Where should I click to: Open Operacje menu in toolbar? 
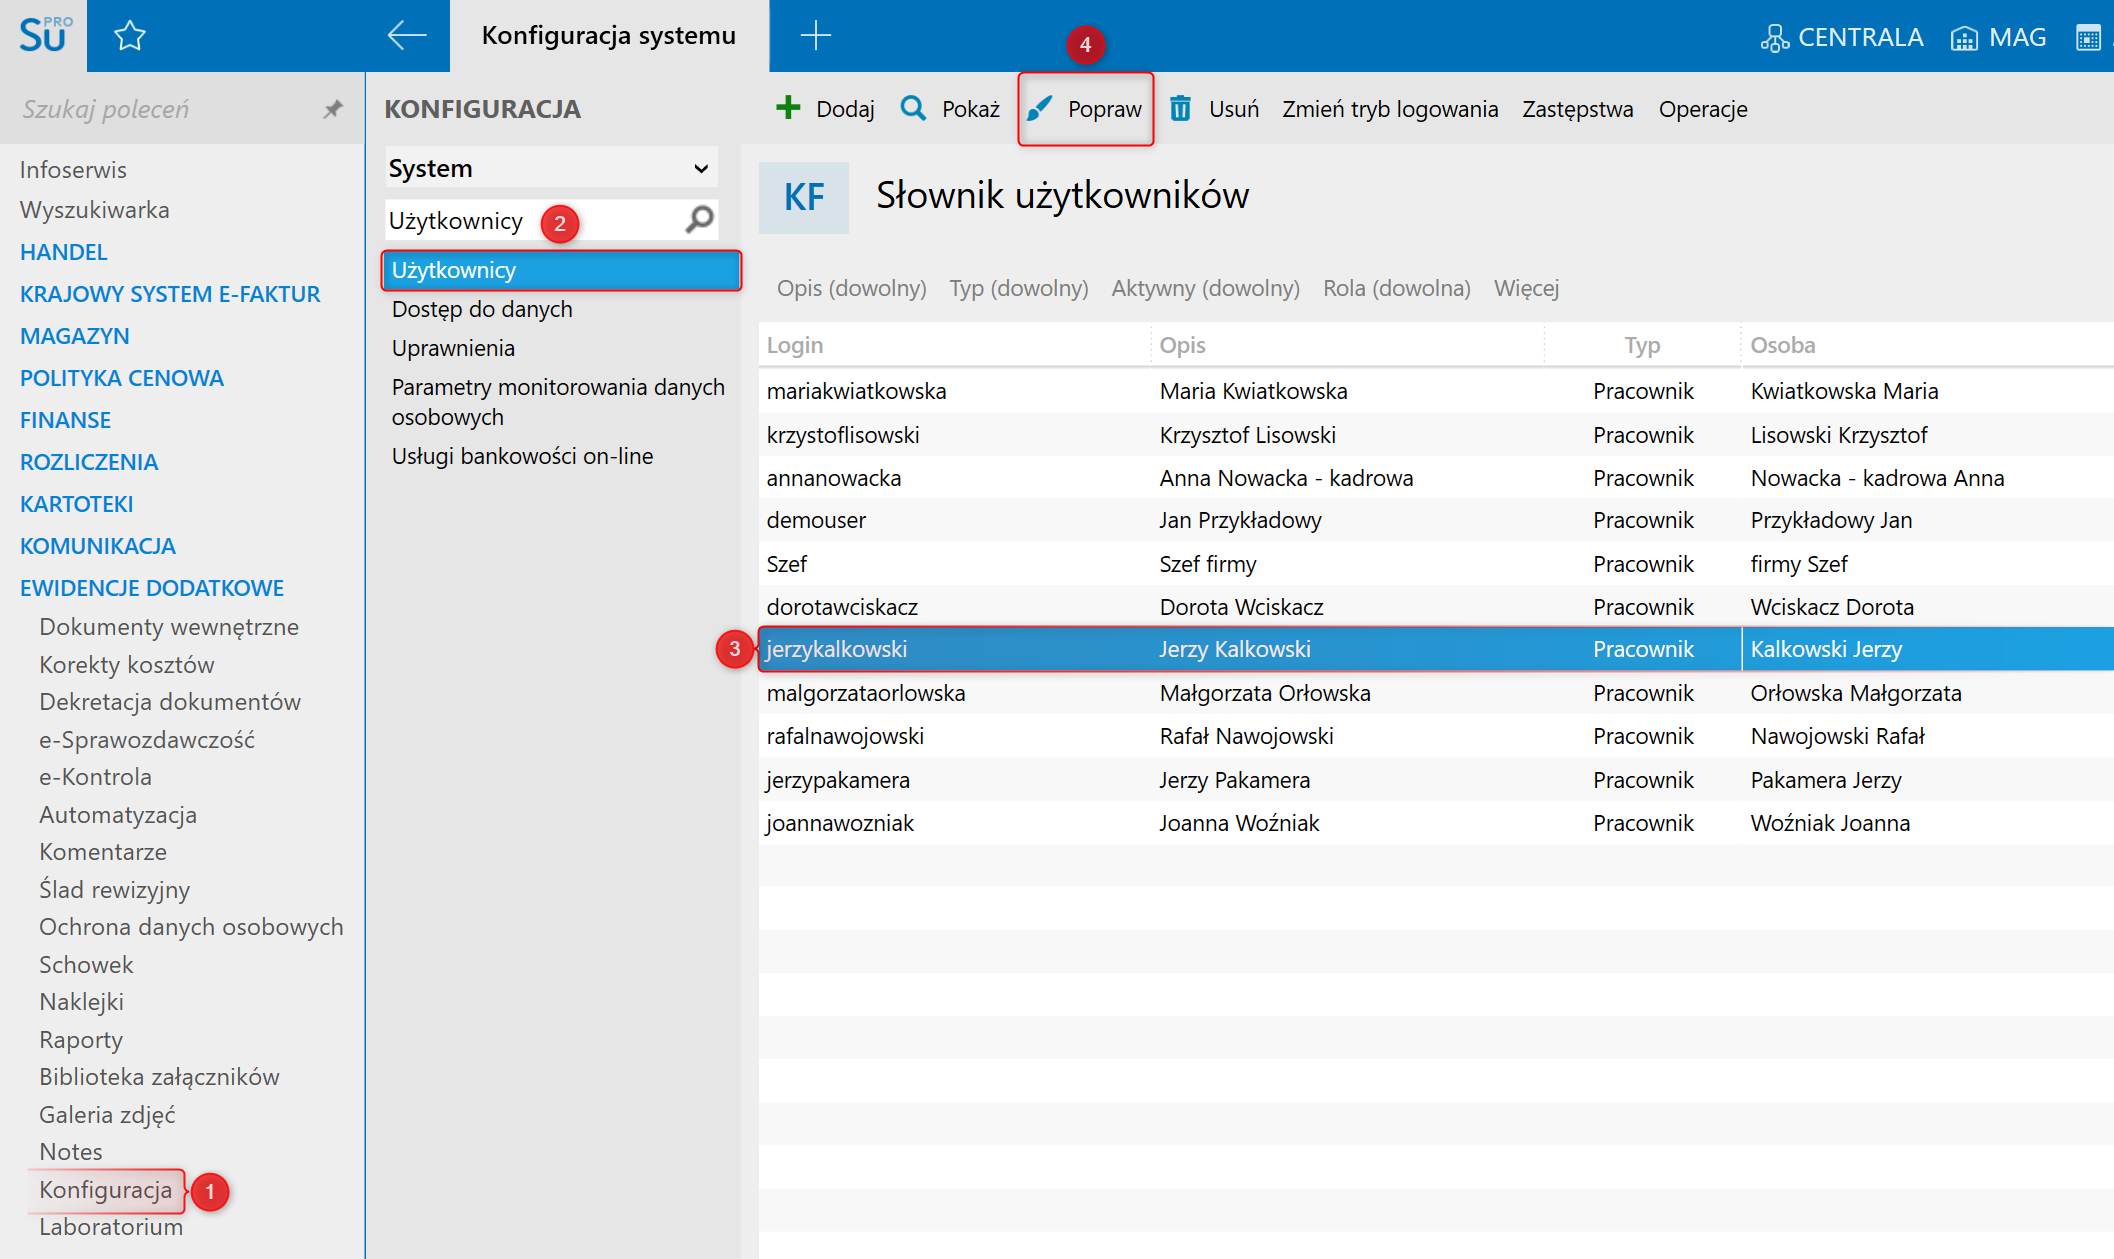1702,109
